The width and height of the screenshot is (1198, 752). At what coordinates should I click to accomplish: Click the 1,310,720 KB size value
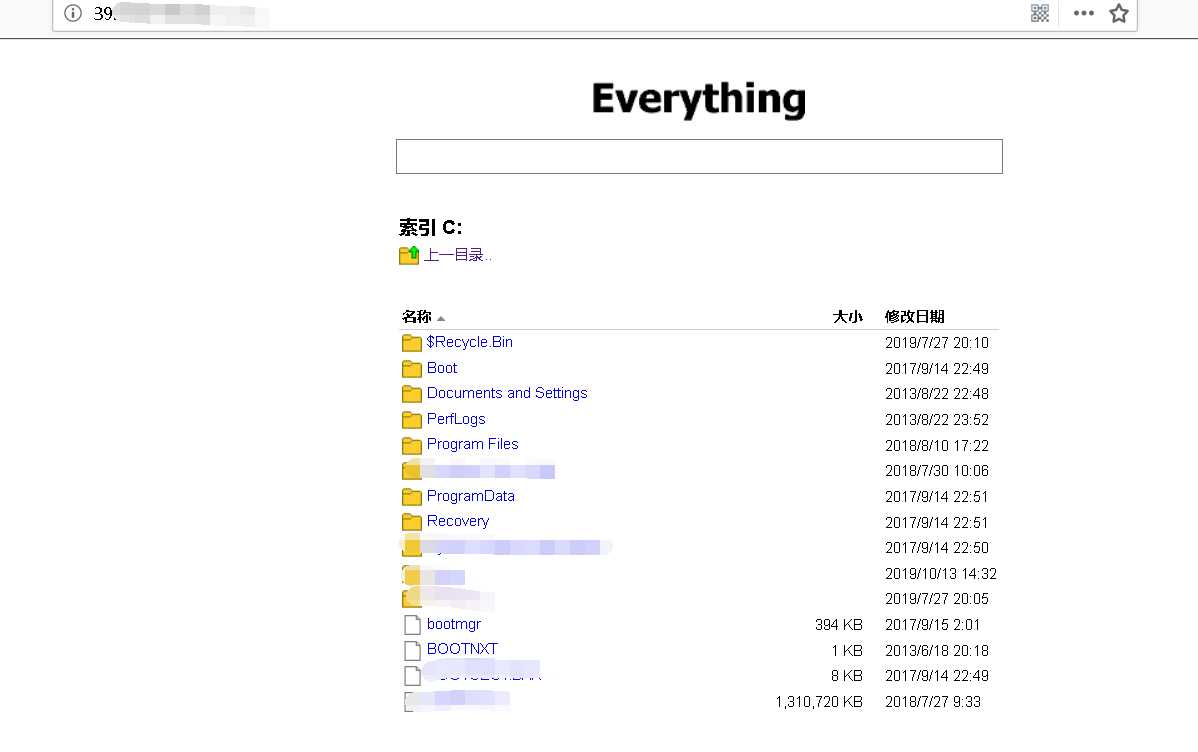point(819,702)
